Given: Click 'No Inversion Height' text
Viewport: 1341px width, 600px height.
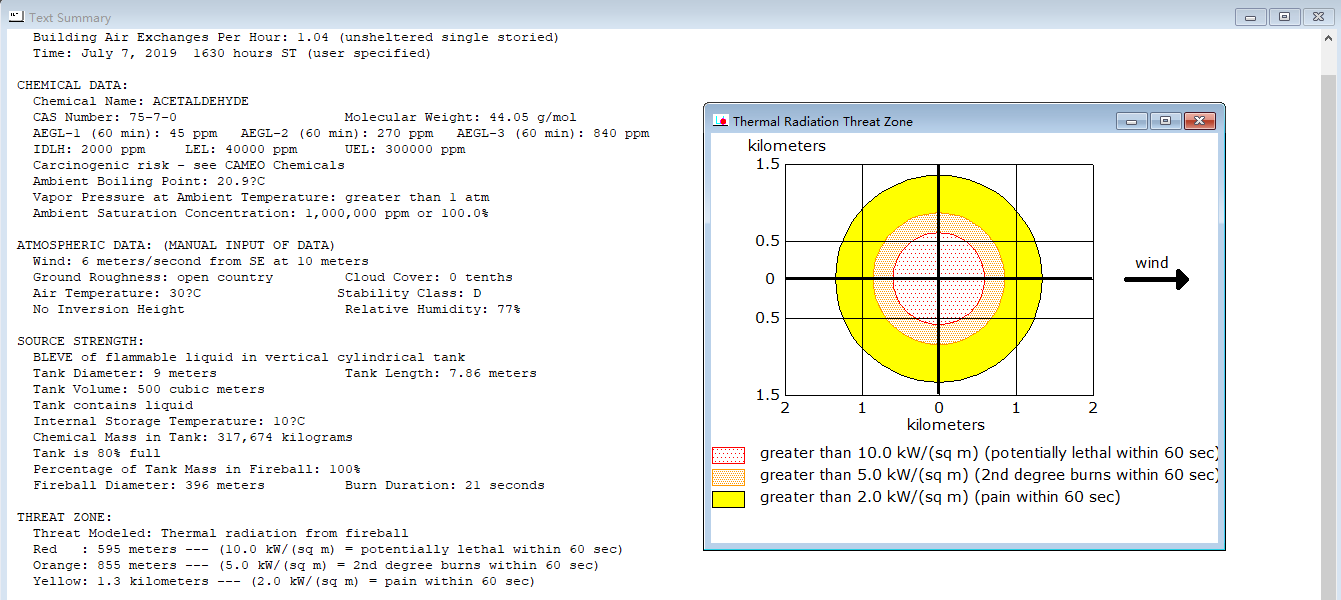Looking at the screenshot, I should (109, 309).
